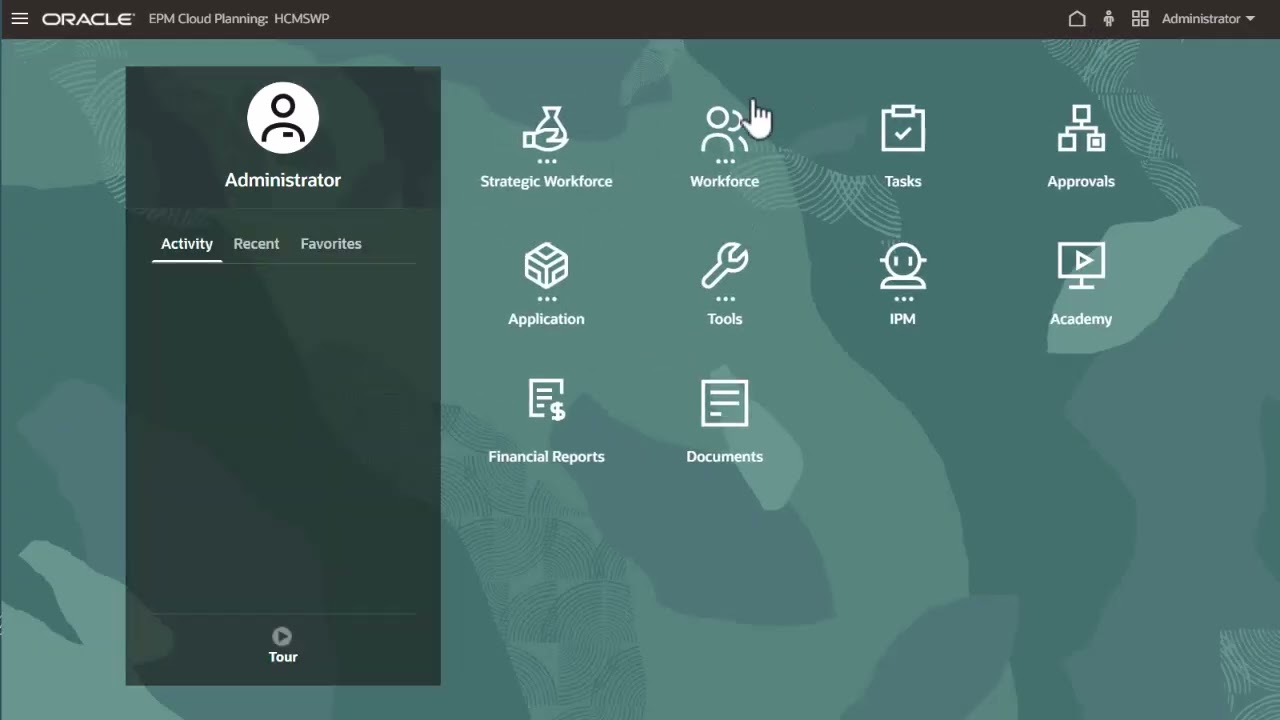Open the Tools wrench icon
The width and height of the screenshot is (1280, 720).
[x=724, y=266]
